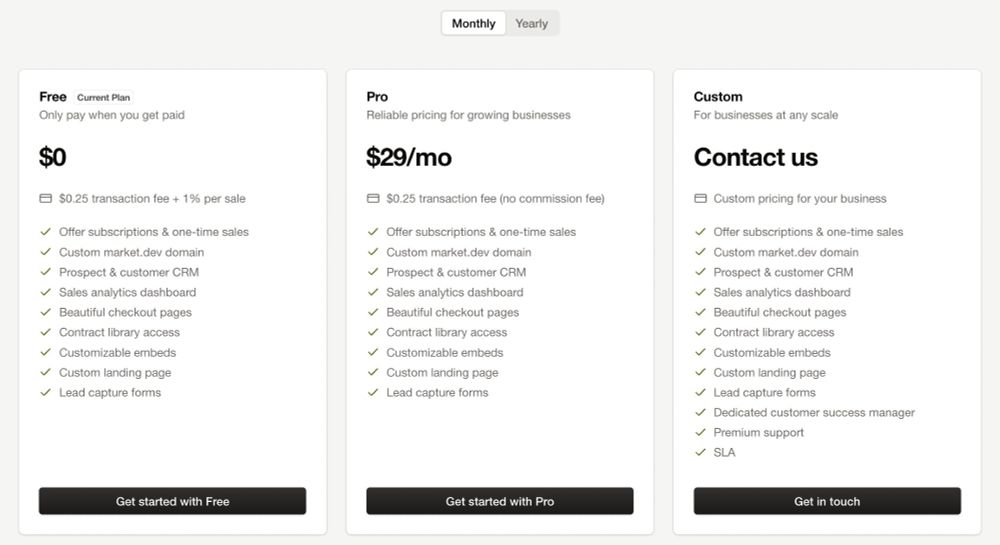Viewport: 1000px width, 545px height.
Task: Click the Get in touch button
Action: tap(827, 501)
